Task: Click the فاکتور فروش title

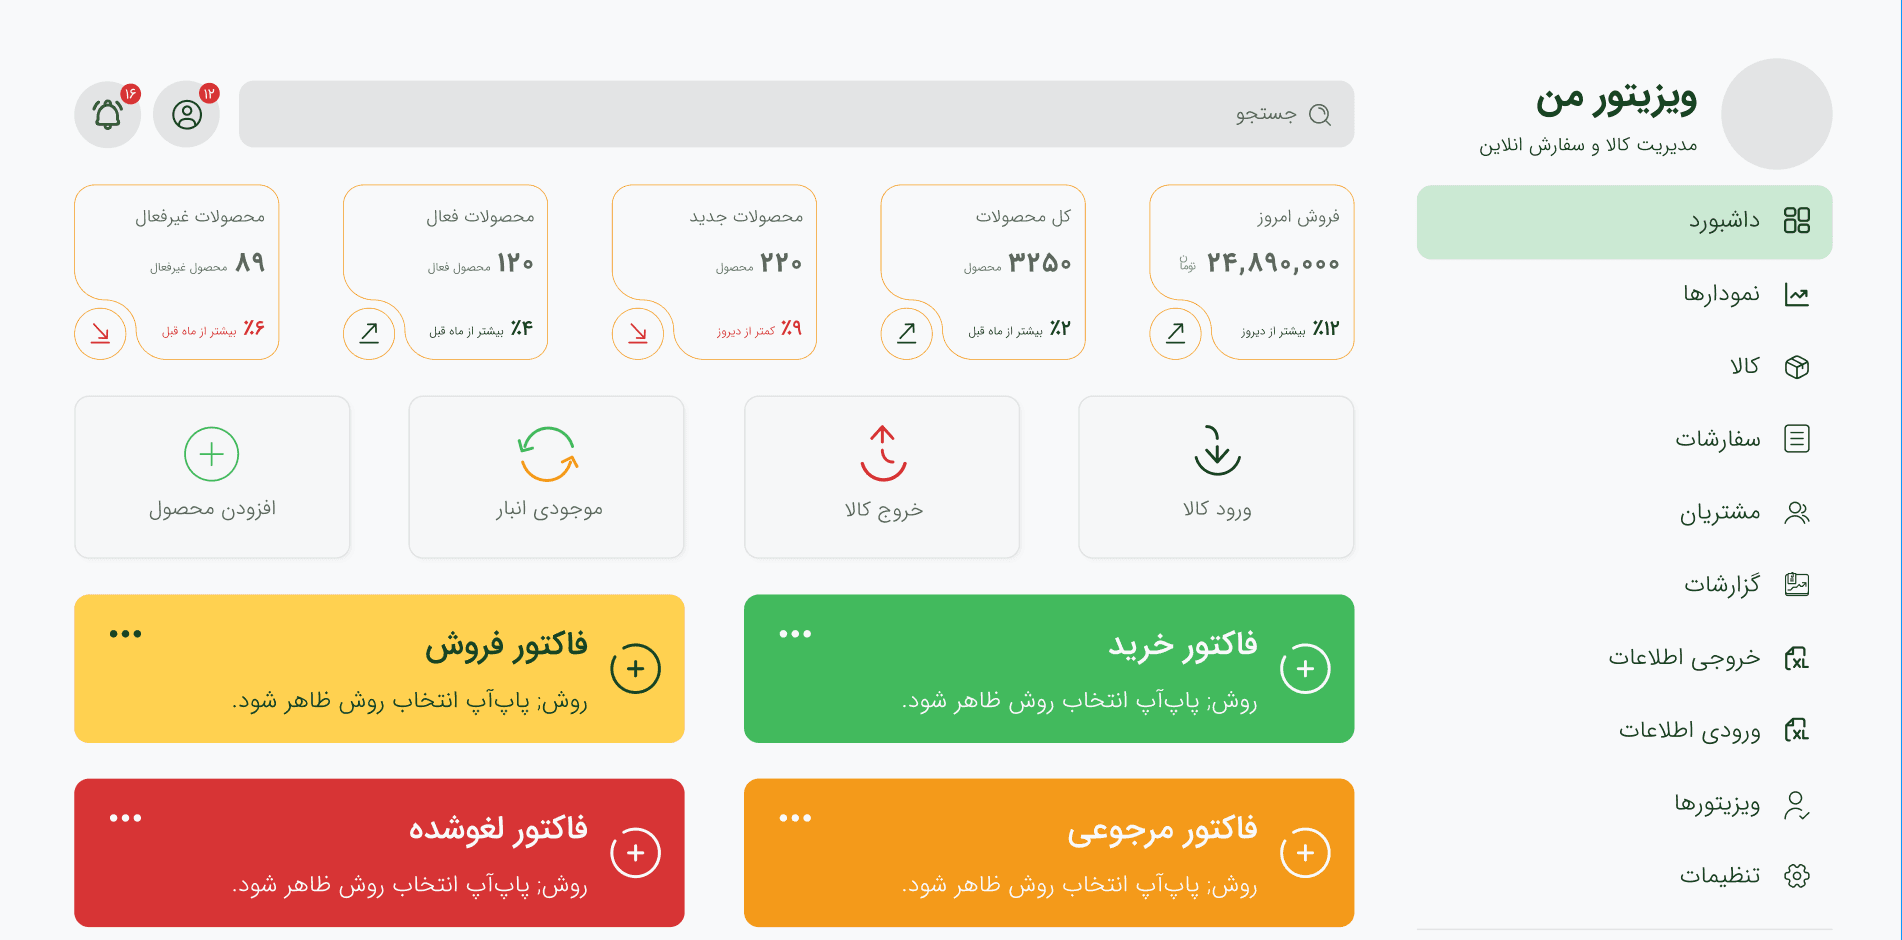Action: coord(506,645)
